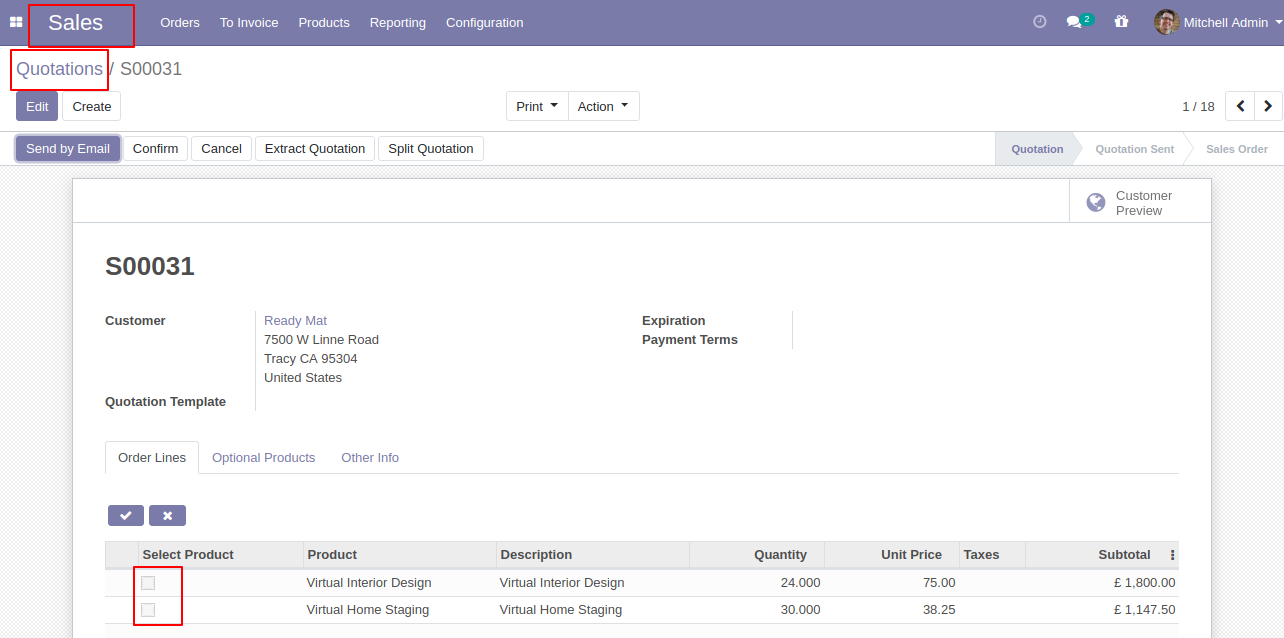
Task: Click the Customer Preview globe icon
Action: (1096, 203)
